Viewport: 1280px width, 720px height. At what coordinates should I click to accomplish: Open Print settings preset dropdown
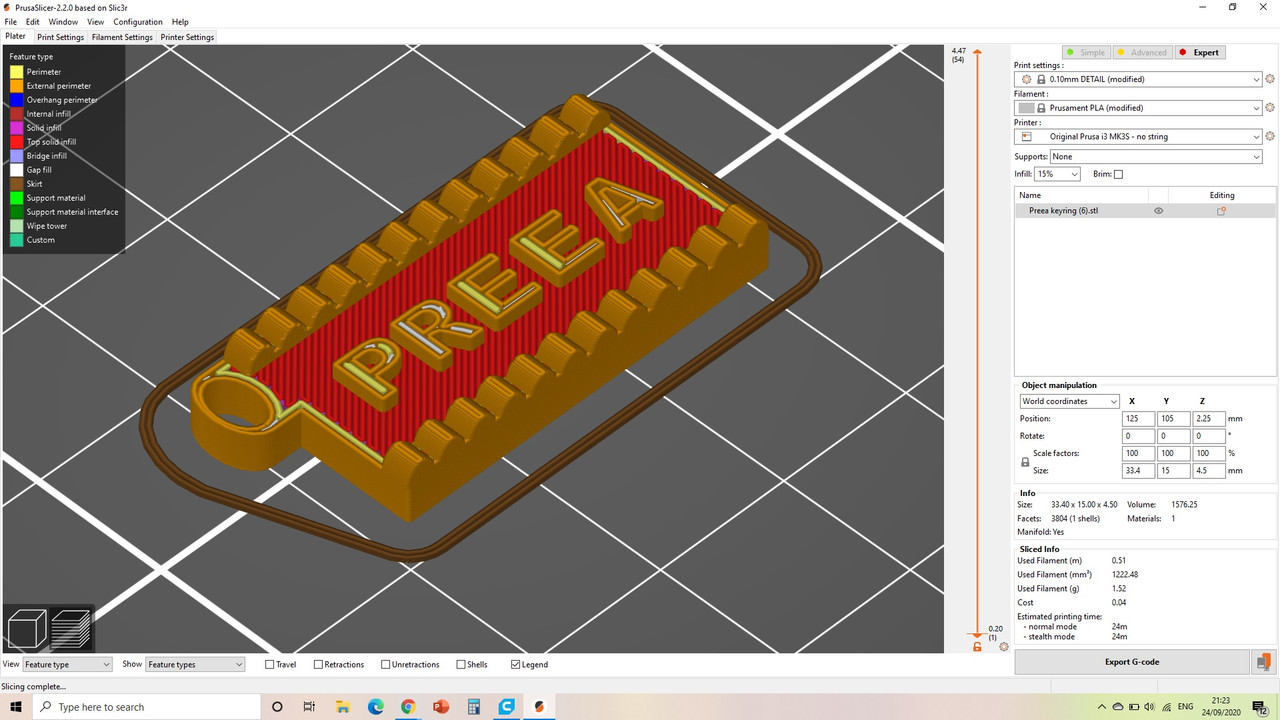(x=1138, y=79)
